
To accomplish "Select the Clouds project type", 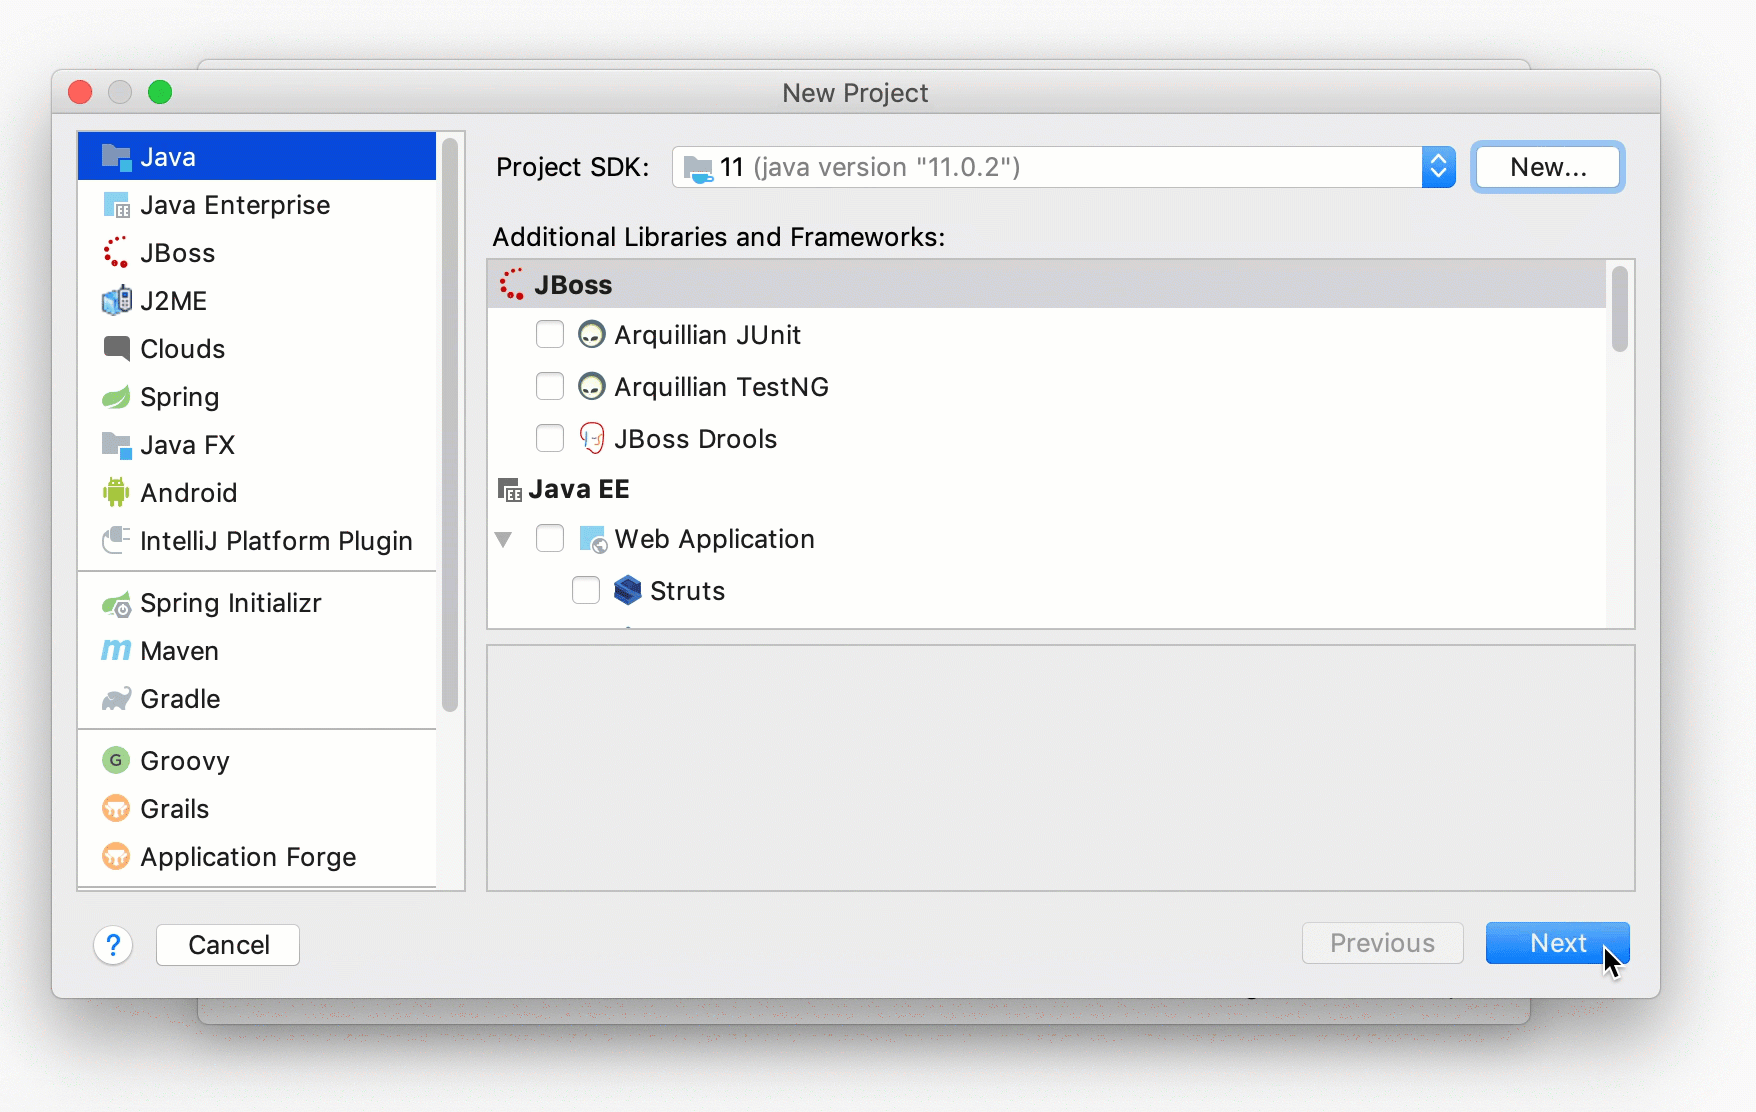I will coord(183,348).
